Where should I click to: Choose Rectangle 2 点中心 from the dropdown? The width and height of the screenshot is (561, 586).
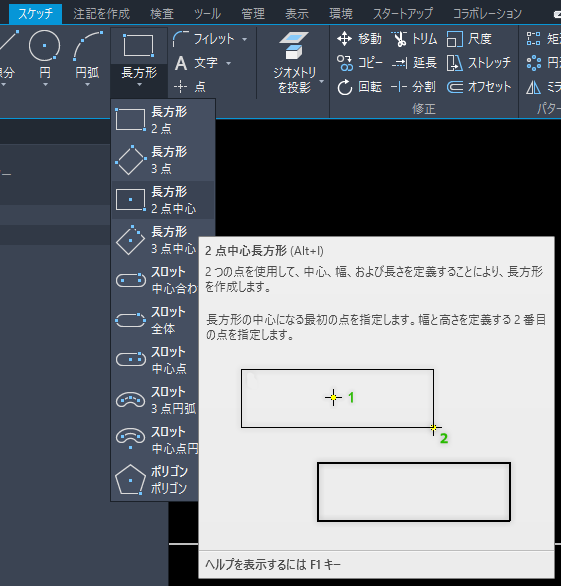[163, 200]
